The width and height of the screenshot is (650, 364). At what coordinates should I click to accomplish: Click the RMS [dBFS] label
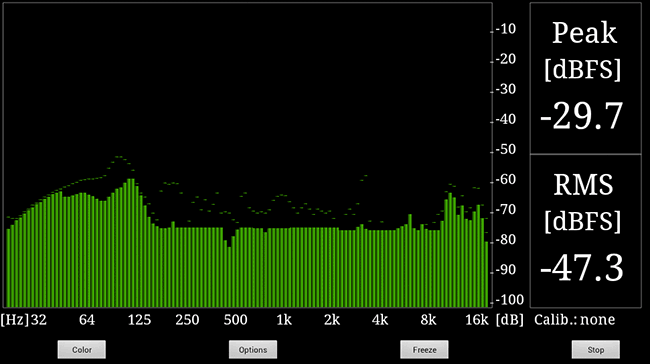coord(584,203)
